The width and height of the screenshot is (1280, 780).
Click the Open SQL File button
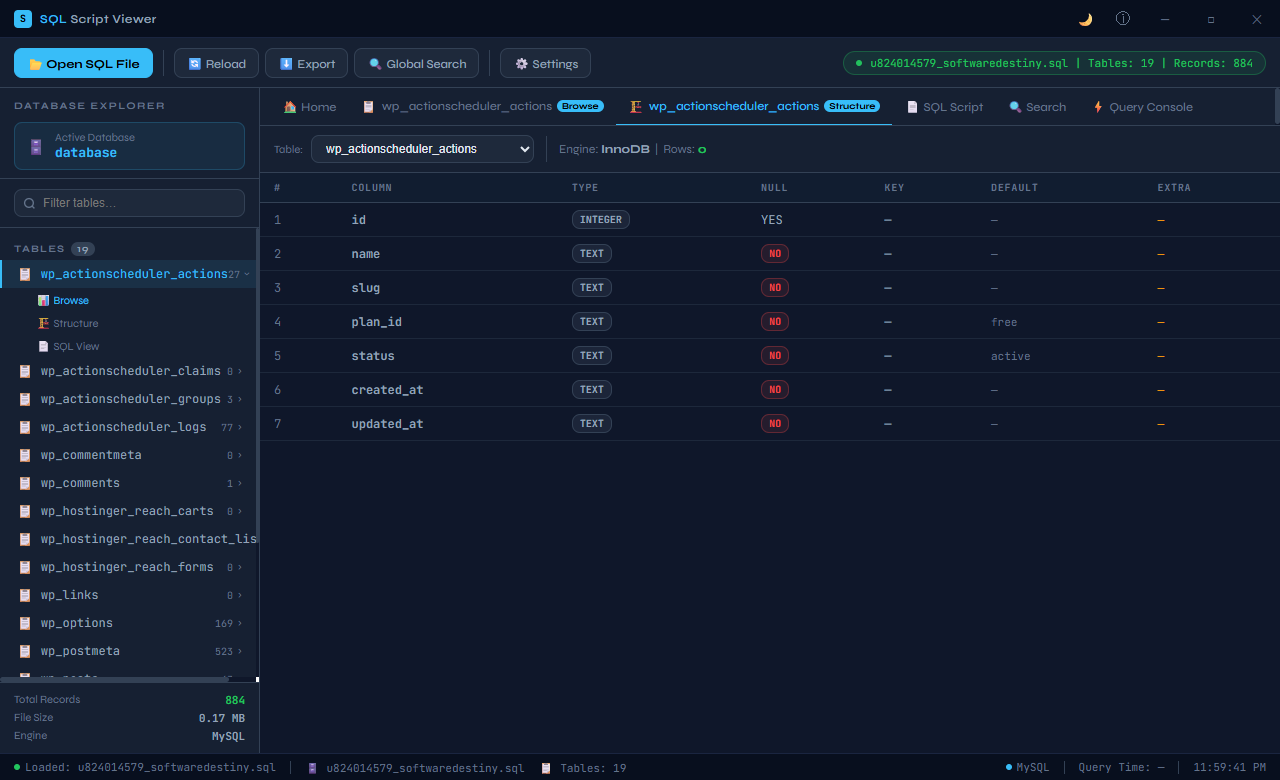pos(84,63)
